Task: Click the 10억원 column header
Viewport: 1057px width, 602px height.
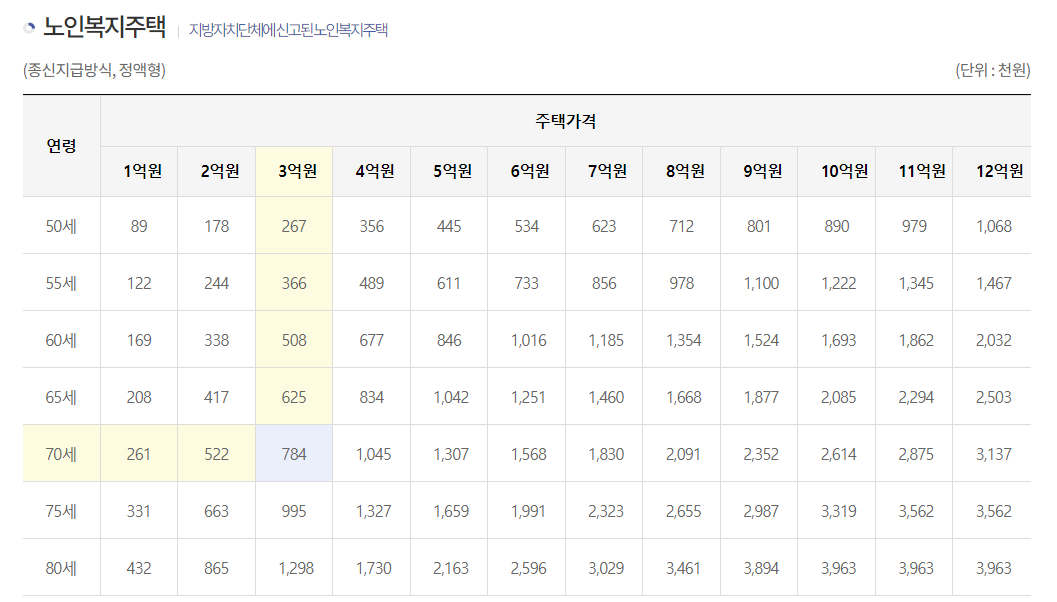Action: [837, 171]
